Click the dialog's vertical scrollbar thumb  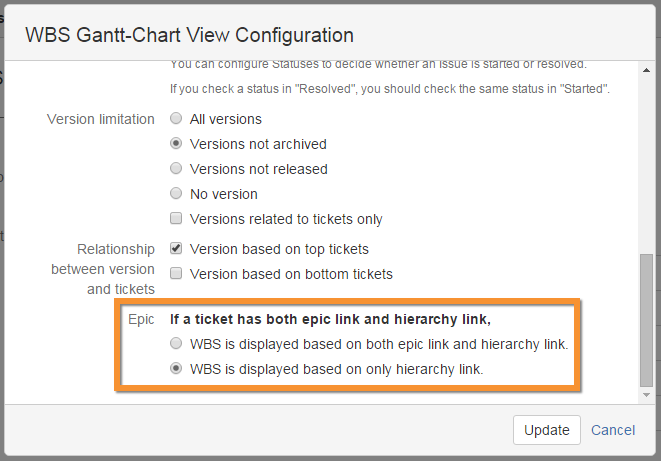pos(647,320)
